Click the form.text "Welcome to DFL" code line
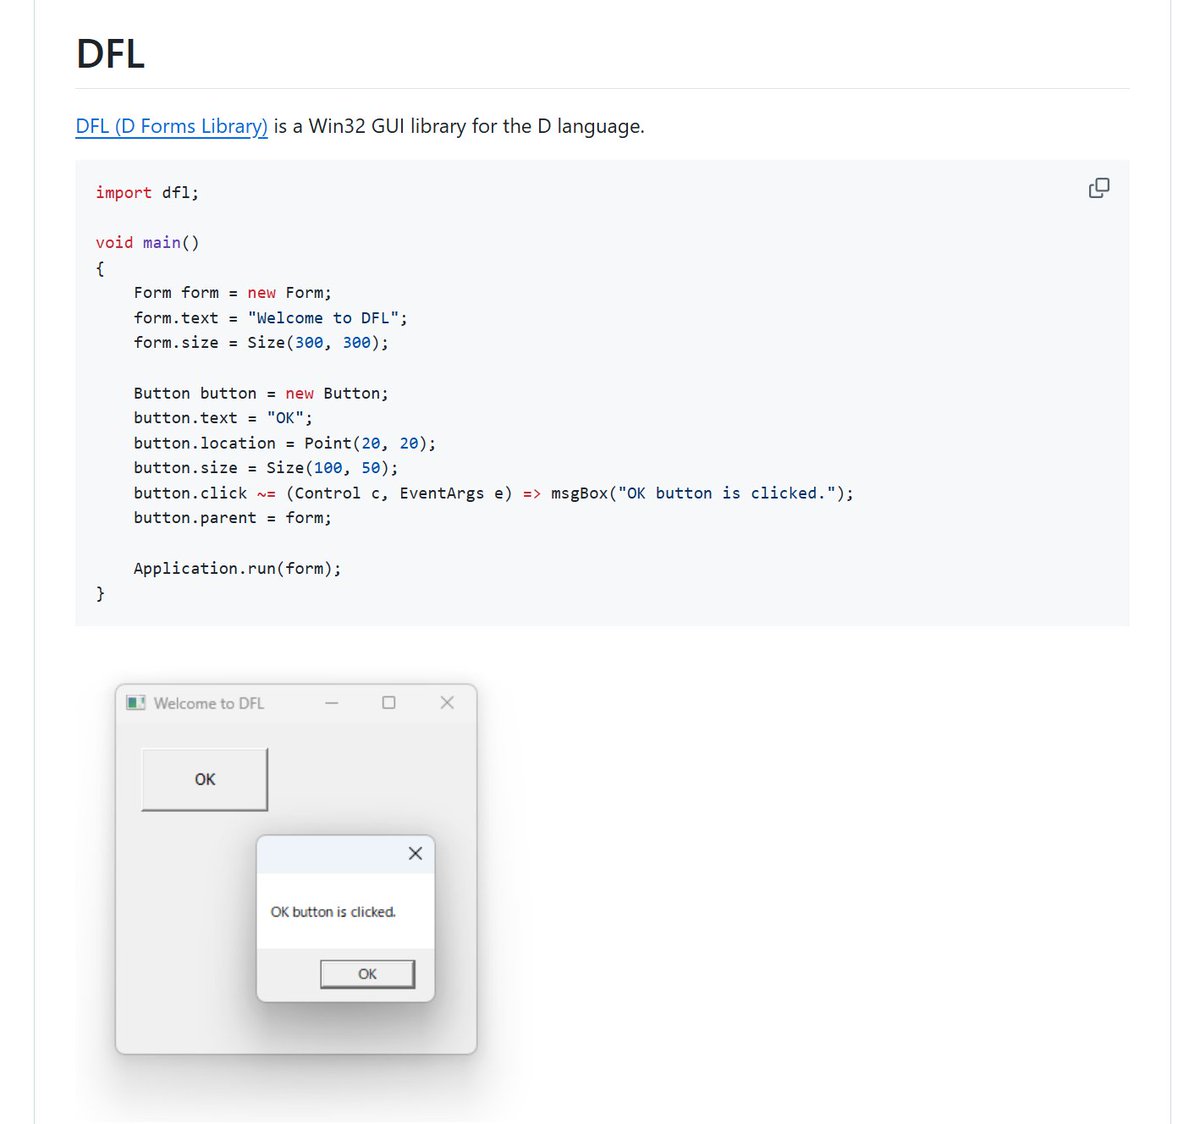Viewport: 1200px width, 1124px height. pyautogui.click(x=271, y=317)
